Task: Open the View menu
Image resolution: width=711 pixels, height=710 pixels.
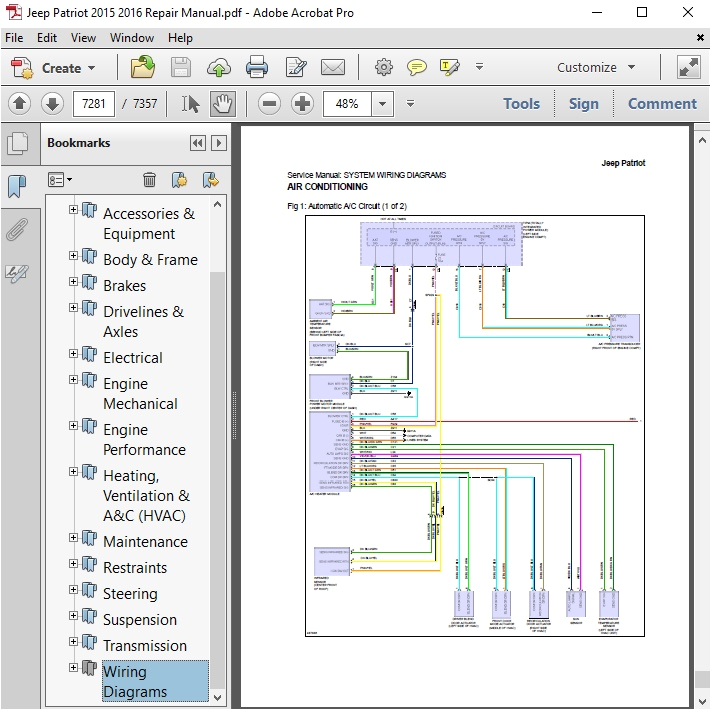Action: (84, 38)
